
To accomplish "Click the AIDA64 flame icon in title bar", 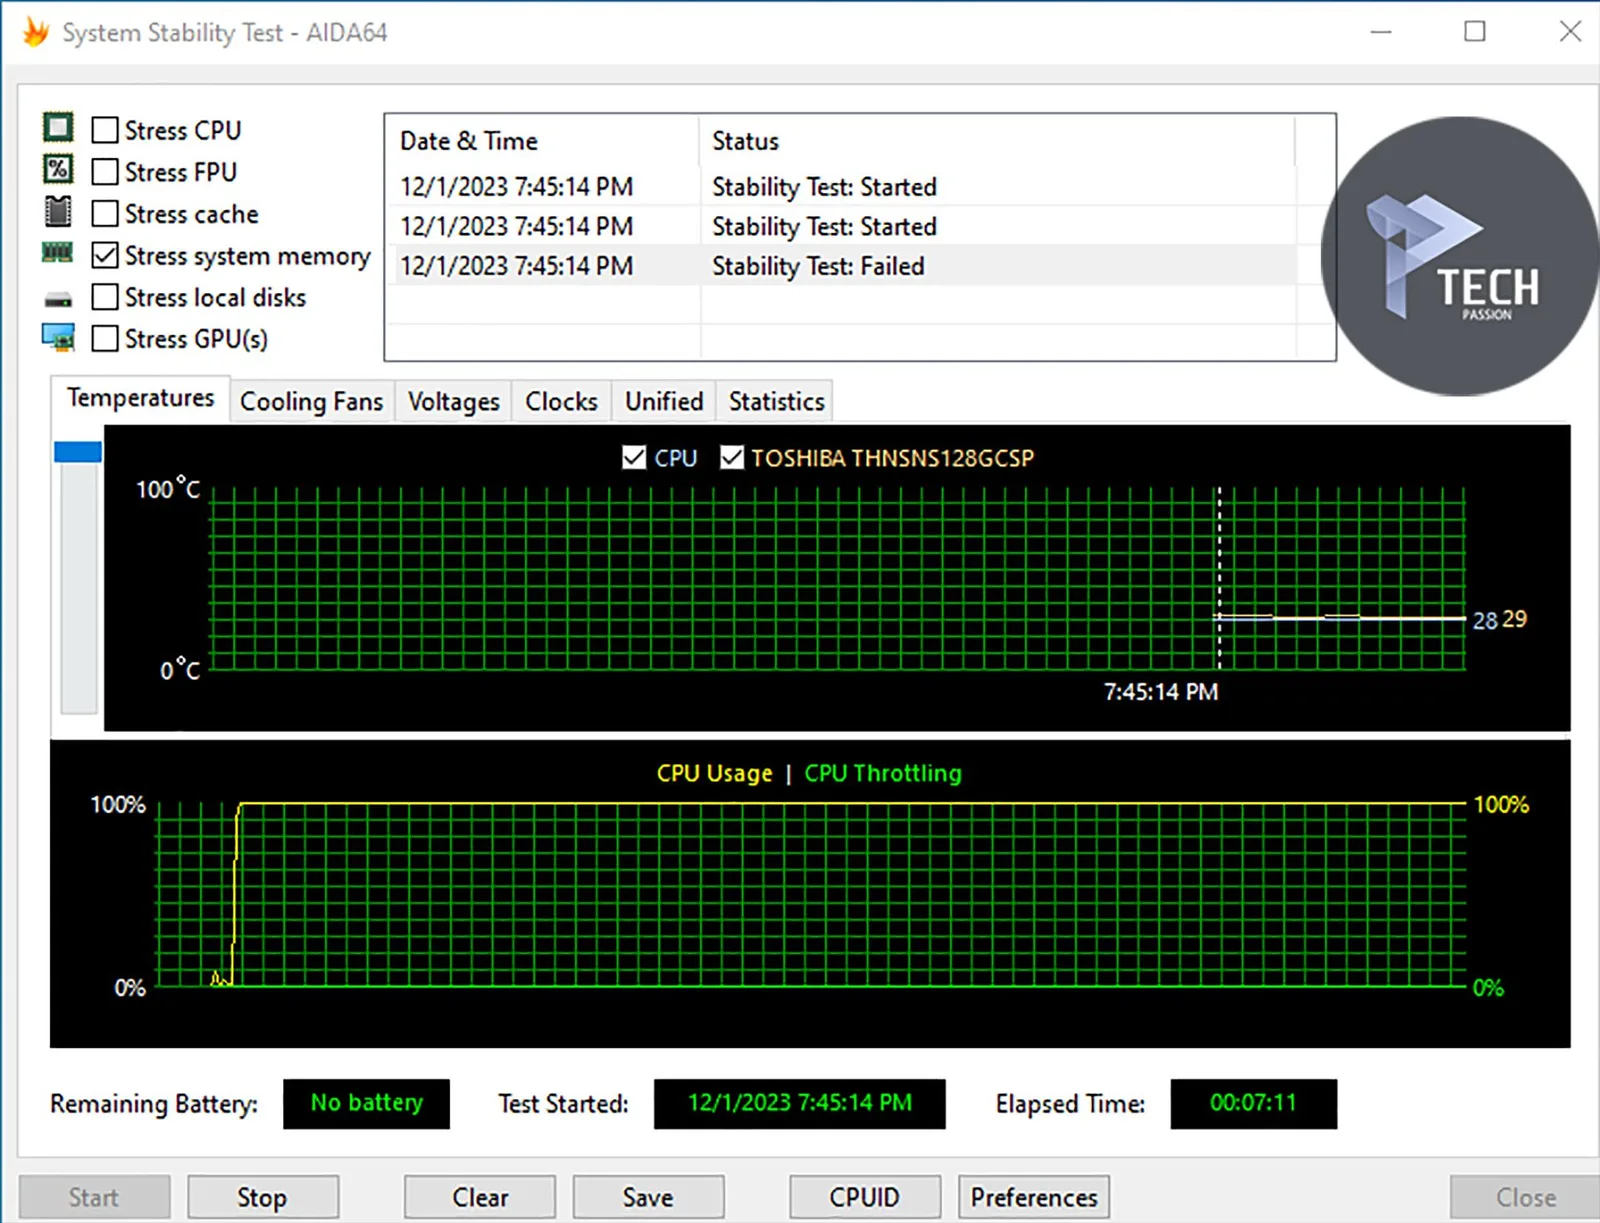I will pos(36,32).
